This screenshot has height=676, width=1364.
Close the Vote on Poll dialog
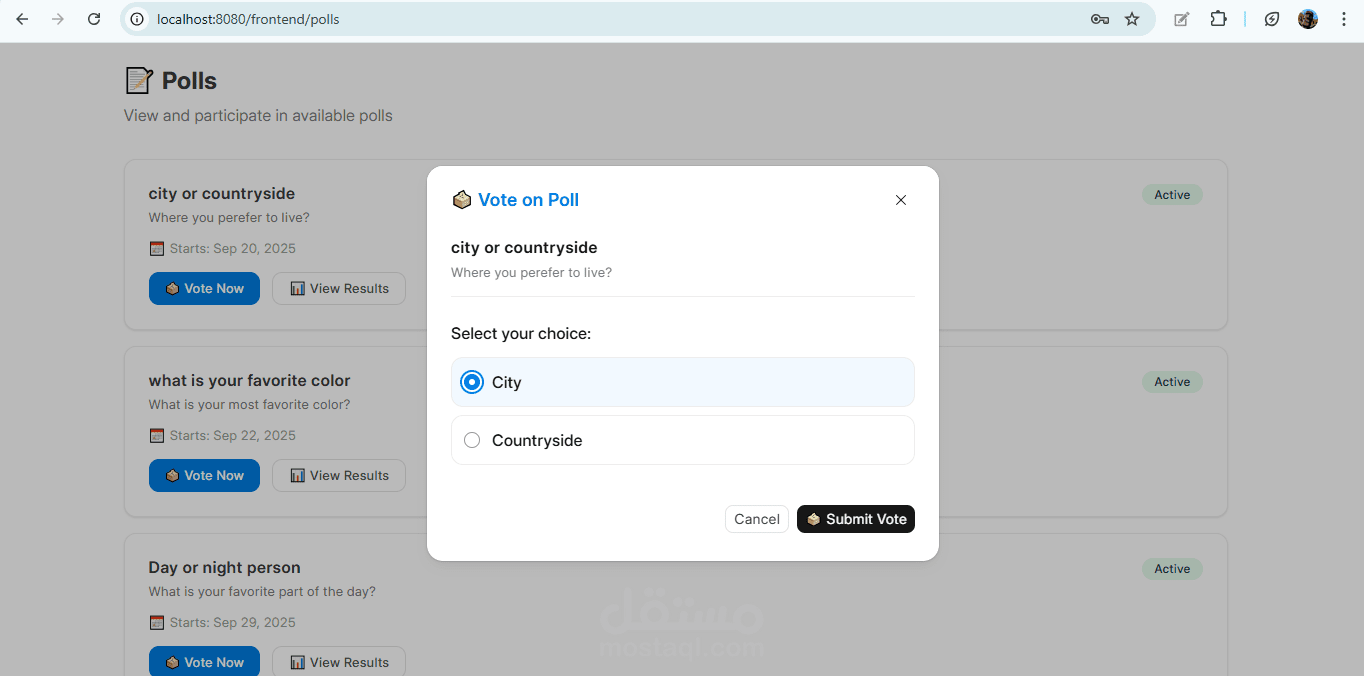coord(900,200)
